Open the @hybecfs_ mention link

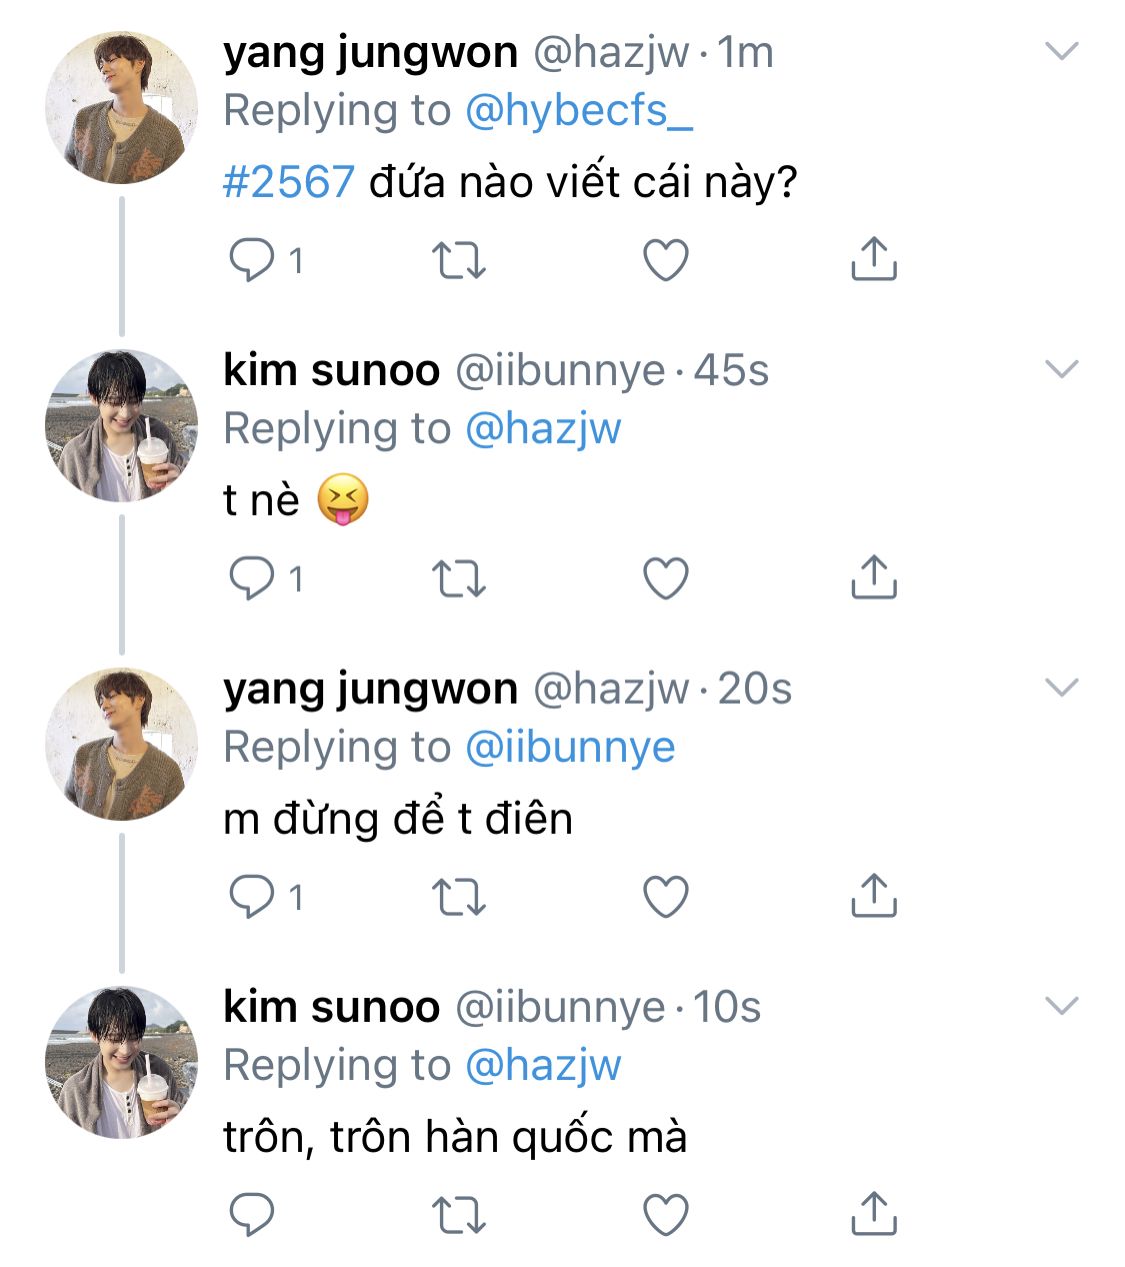579,111
